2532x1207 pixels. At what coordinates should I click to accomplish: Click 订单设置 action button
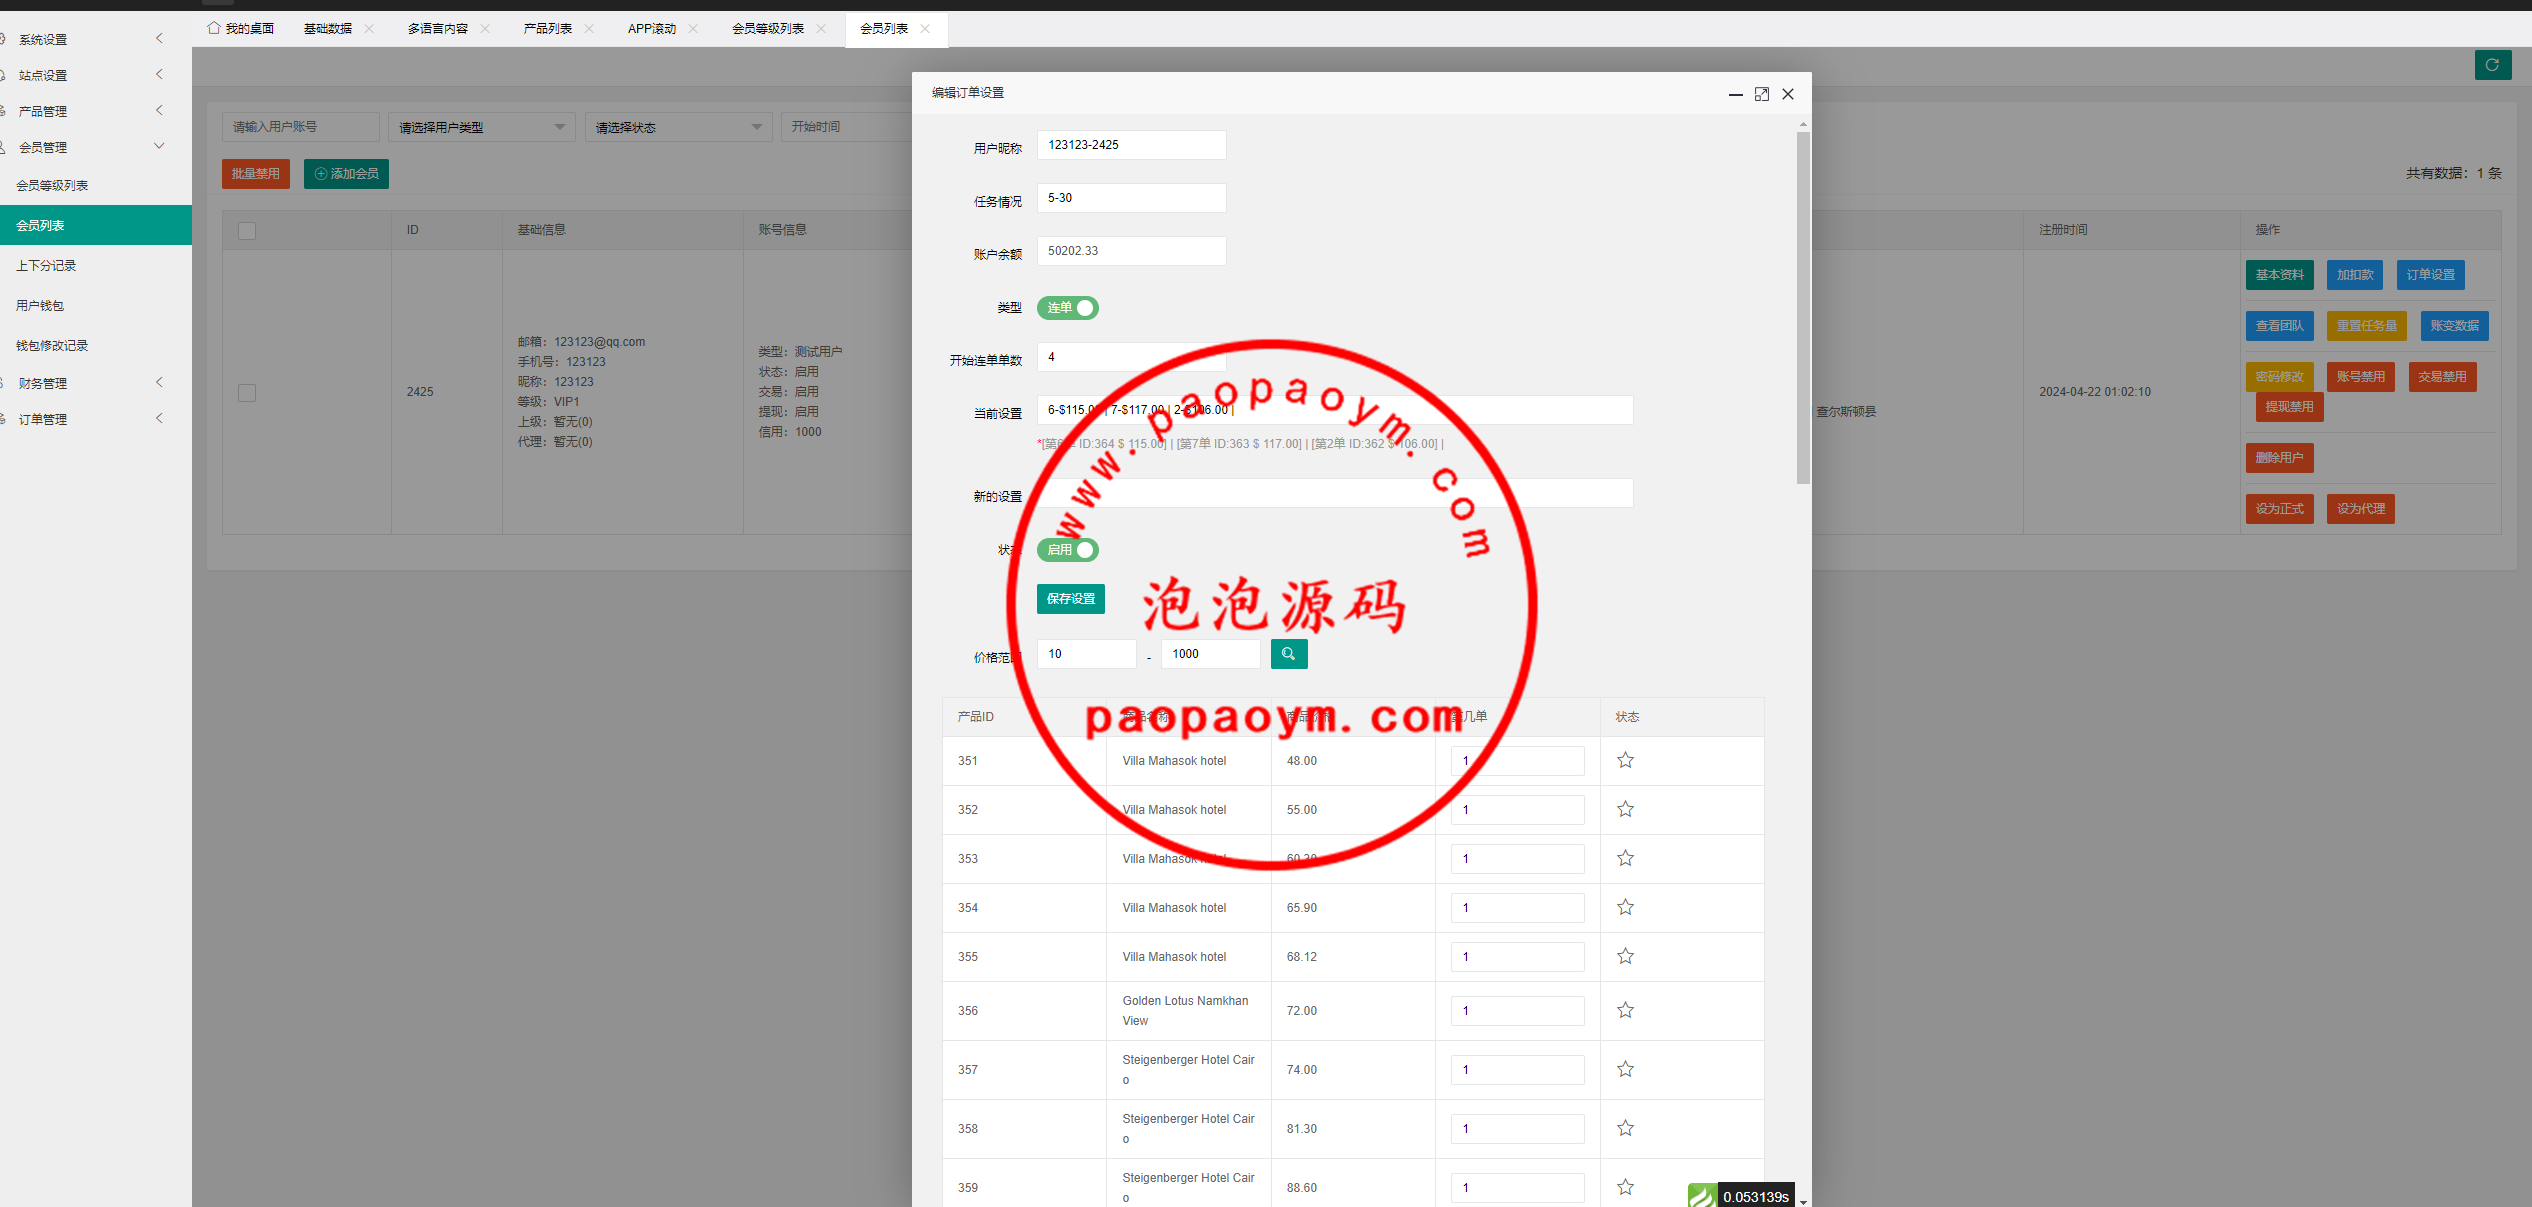[x=2431, y=275]
